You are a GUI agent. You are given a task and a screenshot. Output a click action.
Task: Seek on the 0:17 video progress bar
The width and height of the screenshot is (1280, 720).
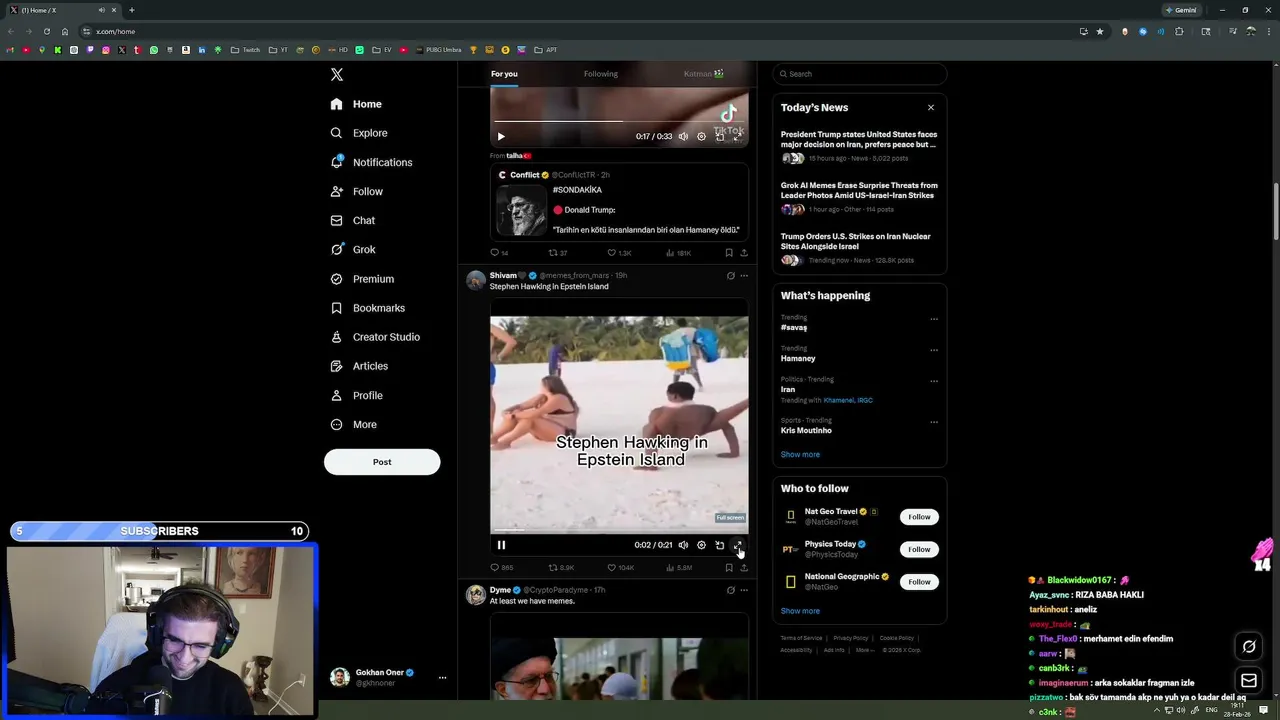coord(619,122)
